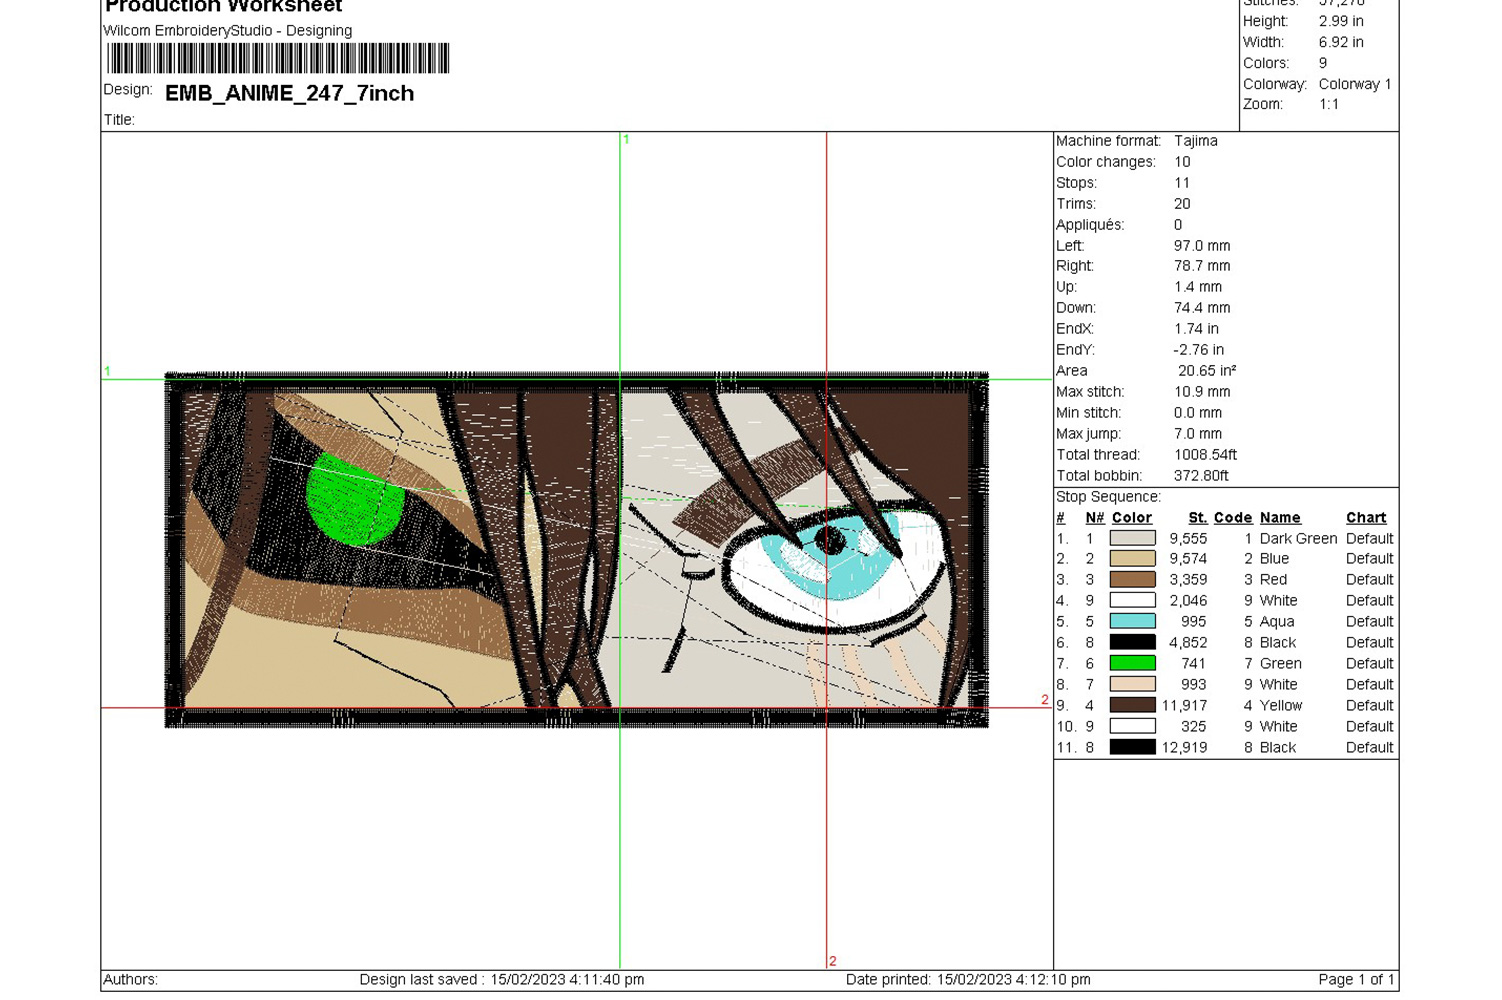Click the "Color changes:" value 10
Screen dimensions: 1502x1000
click(x=1182, y=162)
